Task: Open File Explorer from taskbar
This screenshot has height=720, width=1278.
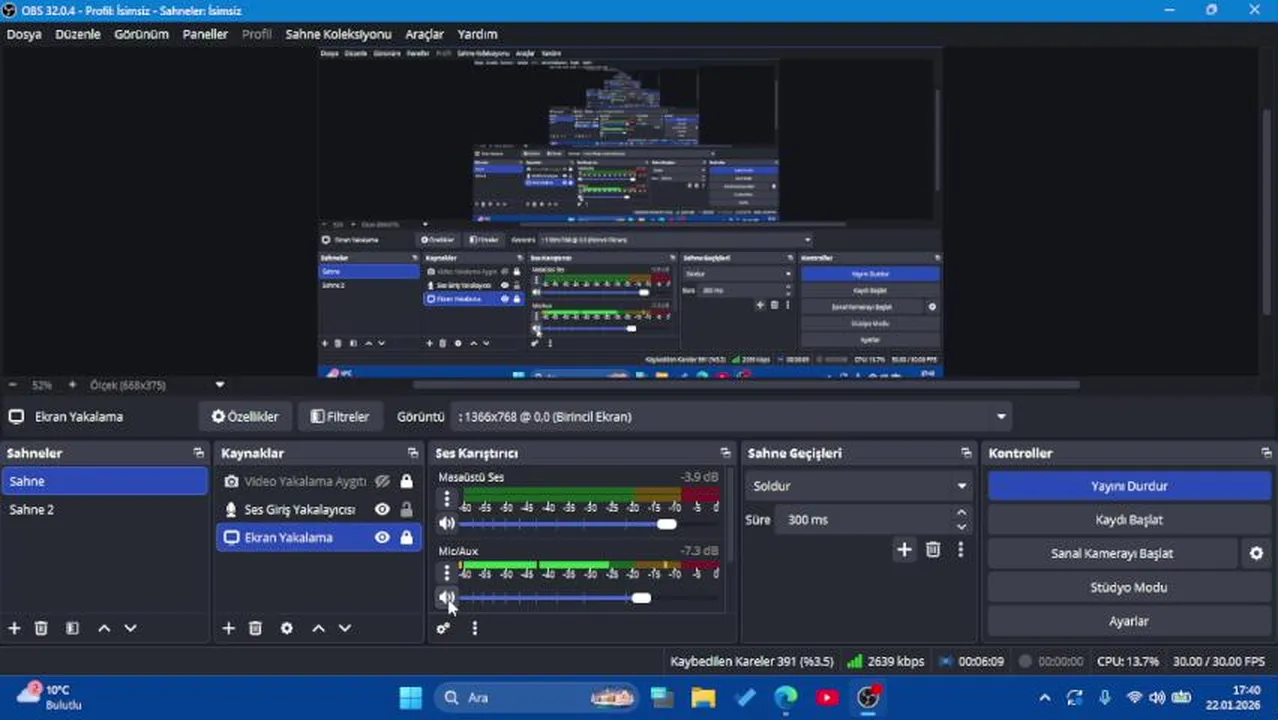Action: 703,698
